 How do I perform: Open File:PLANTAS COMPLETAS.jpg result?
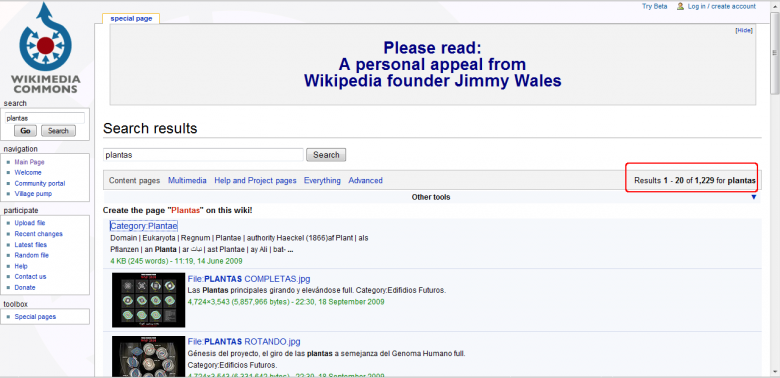pos(249,279)
